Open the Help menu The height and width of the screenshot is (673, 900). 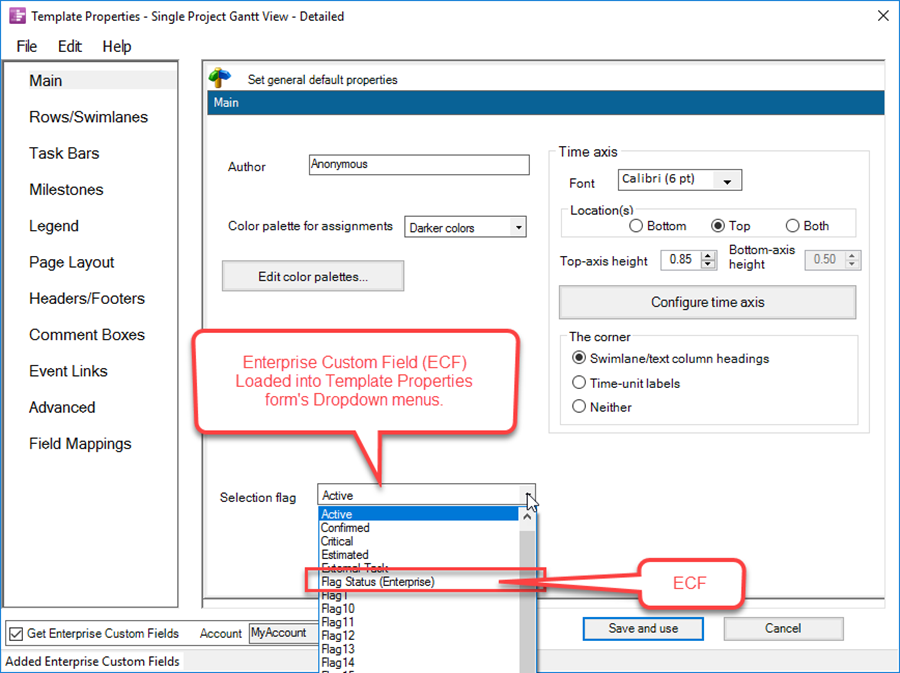(117, 46)
